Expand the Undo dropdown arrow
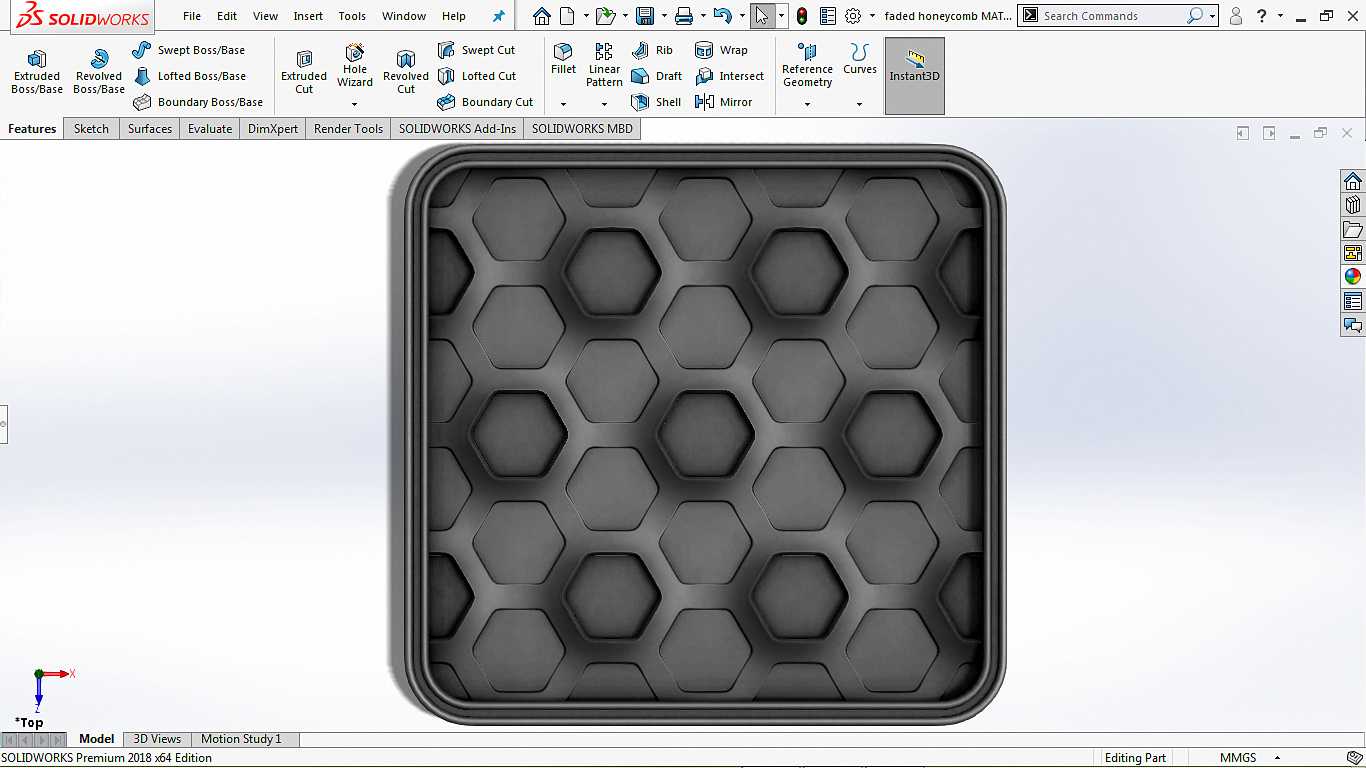 742,16
